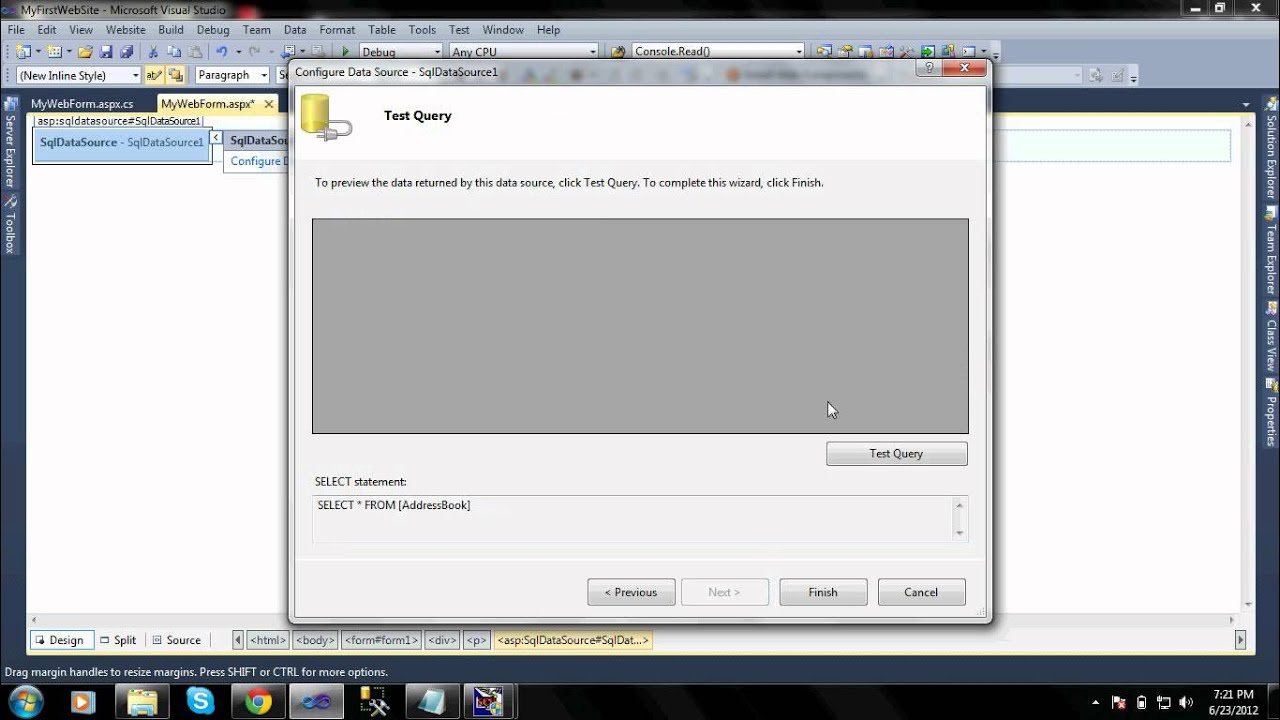Click the dialog help question mark button
Image resolution: width=1280 pixels, height=720 pixels.
929,68
